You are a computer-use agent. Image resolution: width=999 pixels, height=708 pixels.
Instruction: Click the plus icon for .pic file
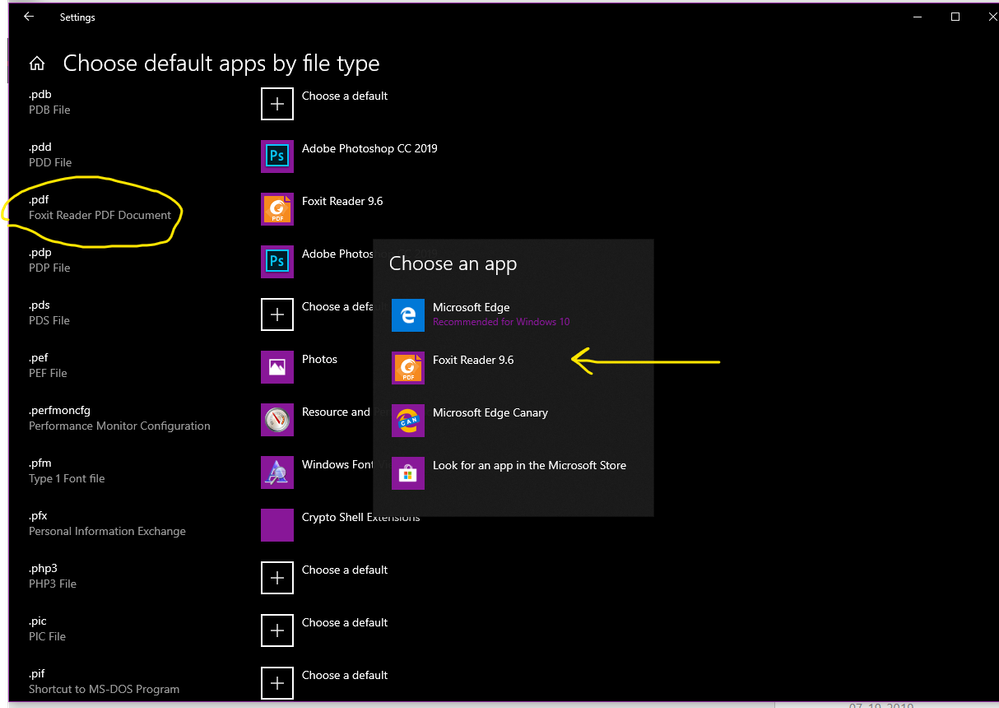277,630
